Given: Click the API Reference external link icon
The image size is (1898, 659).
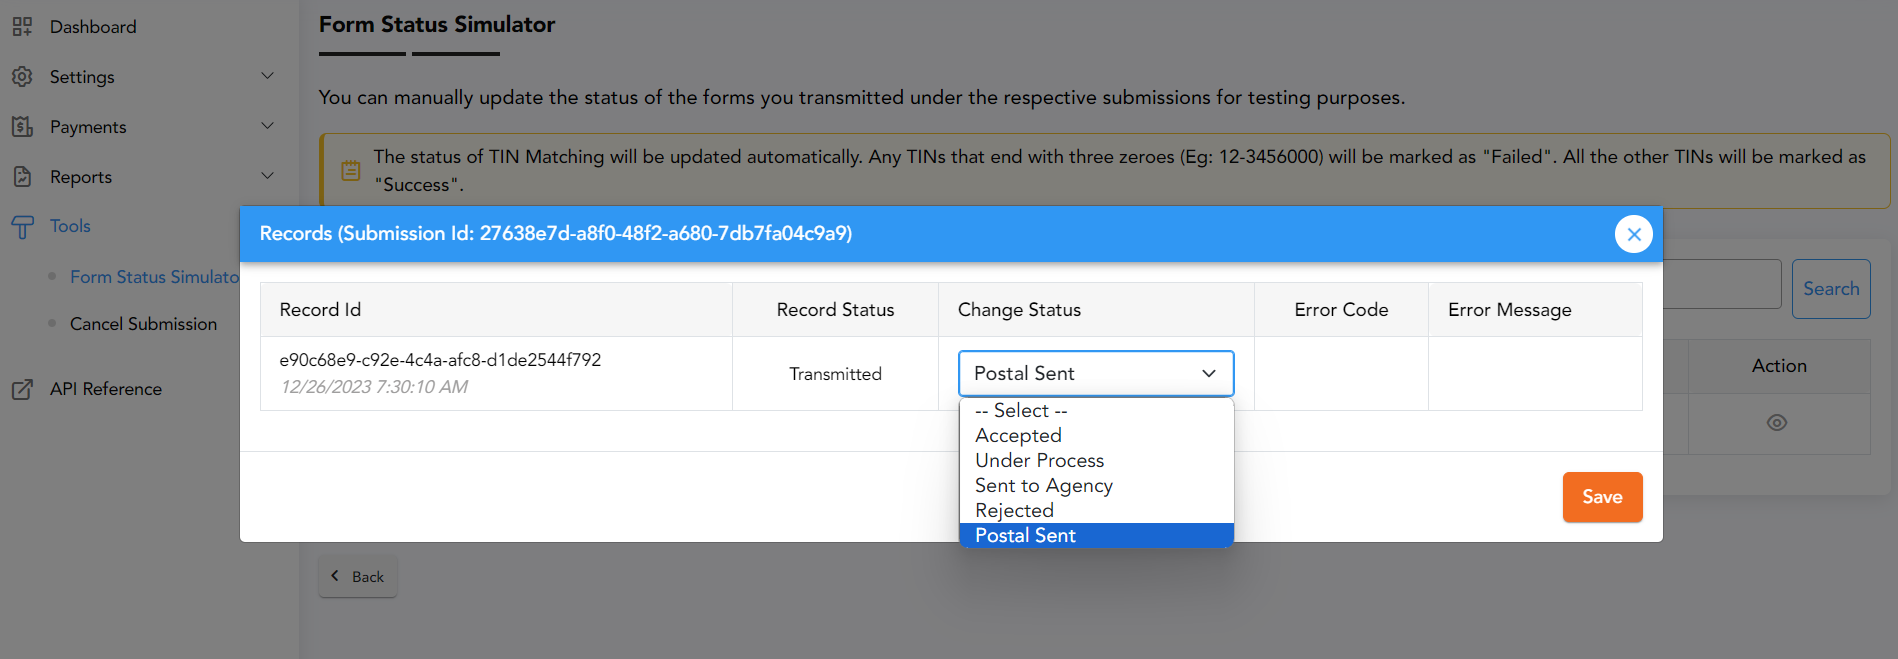Looking at the screenshot, I should coord(22,389).
